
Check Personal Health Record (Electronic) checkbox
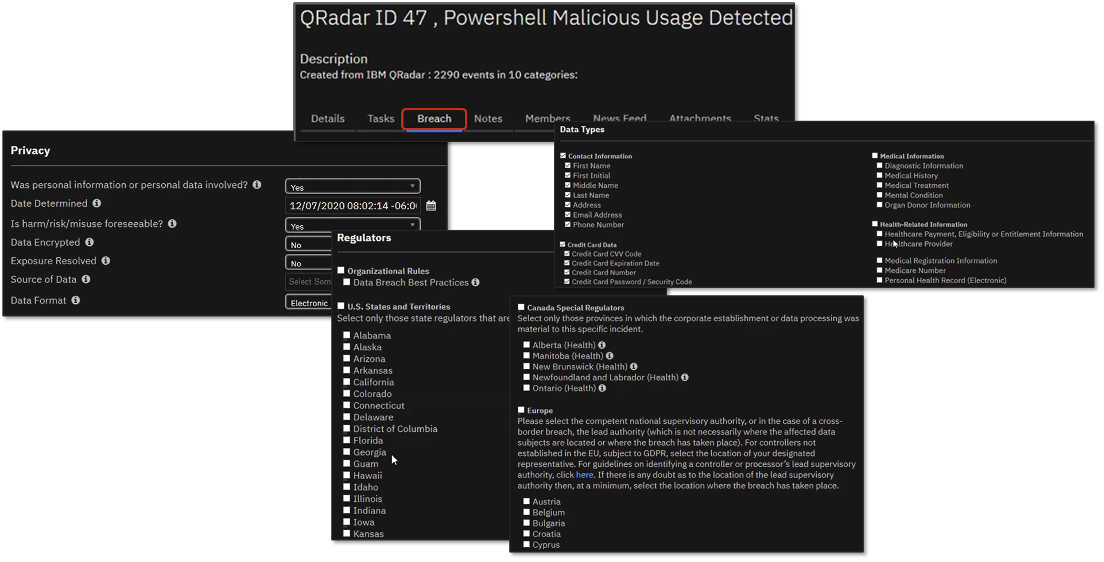[x=879, y=280]
